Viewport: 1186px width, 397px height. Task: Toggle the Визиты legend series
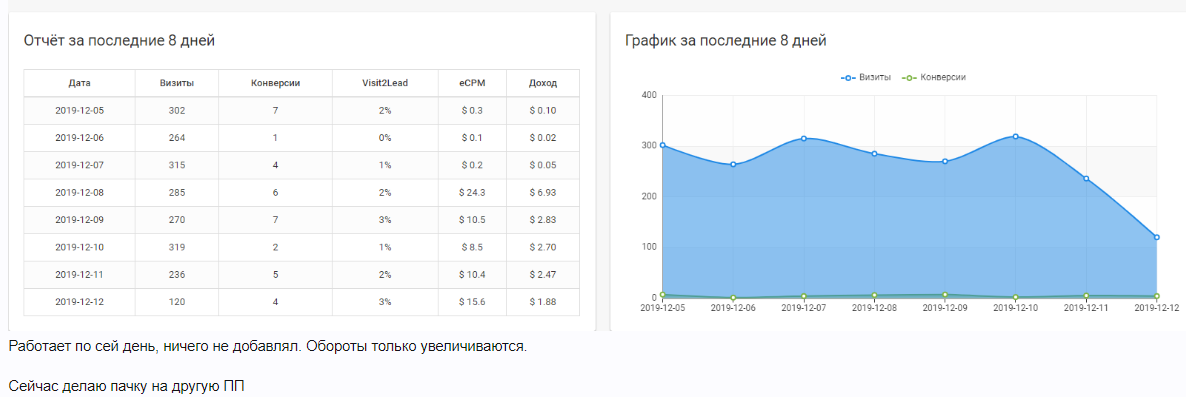coord(866,77)
